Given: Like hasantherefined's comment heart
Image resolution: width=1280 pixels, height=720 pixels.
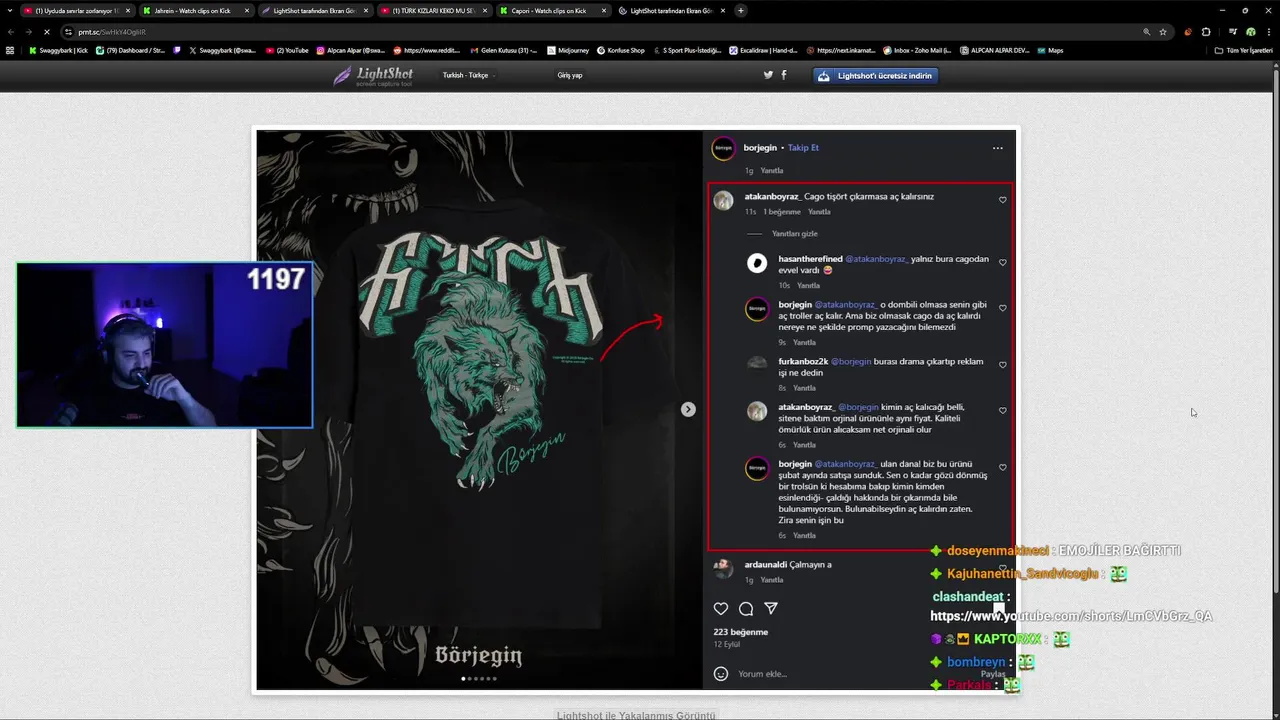Looking at the screenshot, I should click(x=1003, y=263).
